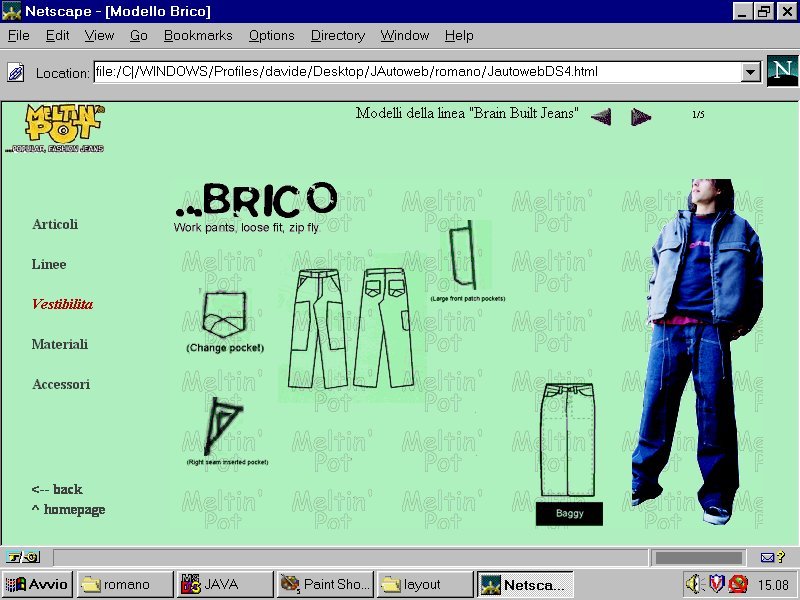Screen dimensions: 800x600
Task: Open the mail envelope icon in status bar
Action: tap(768, 557)
